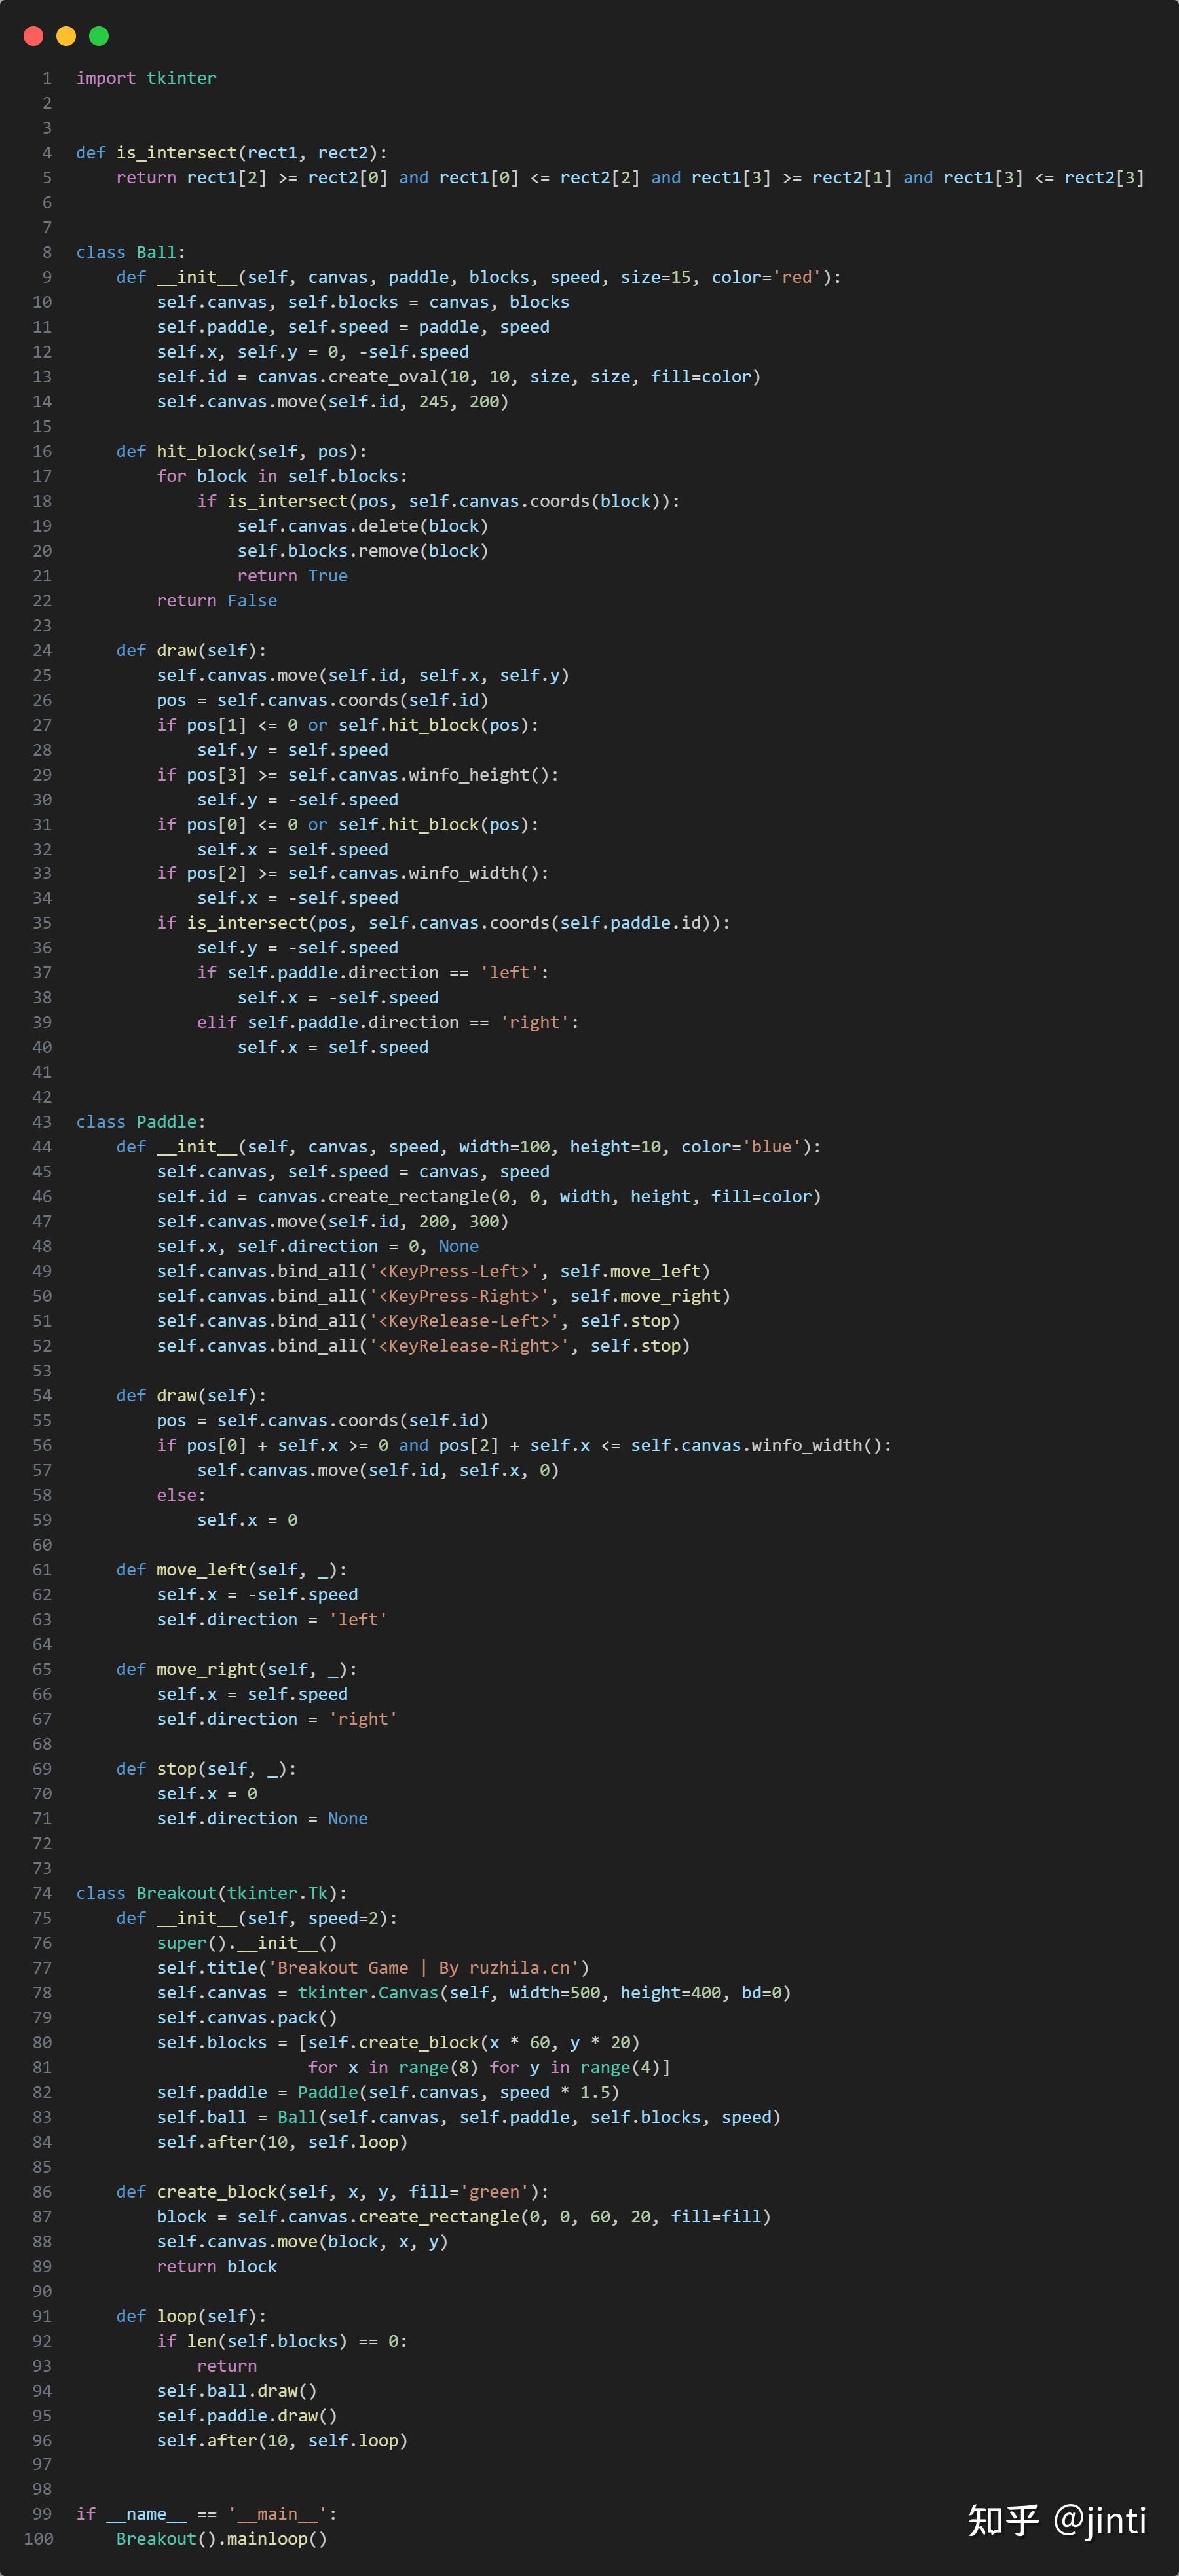The width and height of the screenshot is (1179, 2576).
Task: Click 'def draw(self):' on line 54
Action: [x=192, y=1395]
